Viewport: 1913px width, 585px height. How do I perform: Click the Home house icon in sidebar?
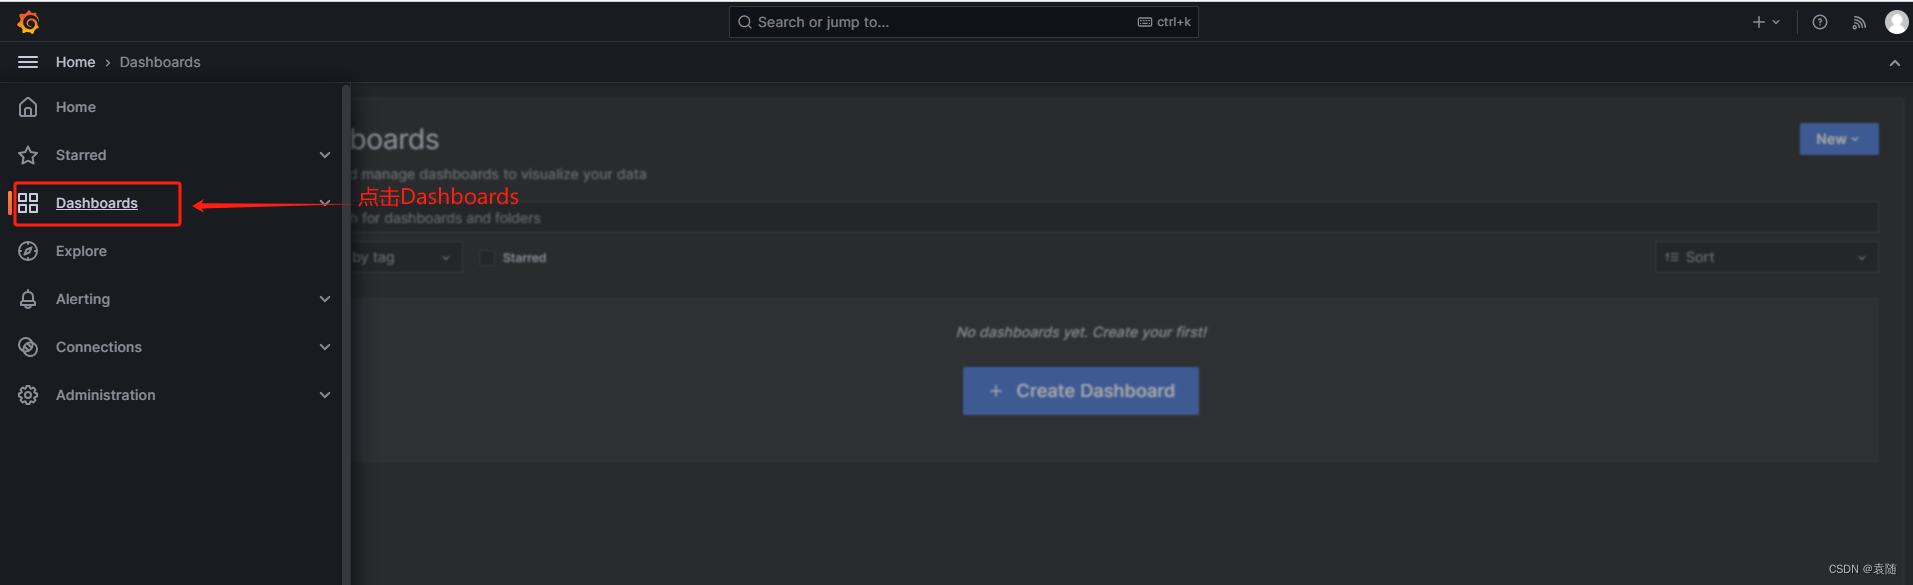click(x=28, y=107)
